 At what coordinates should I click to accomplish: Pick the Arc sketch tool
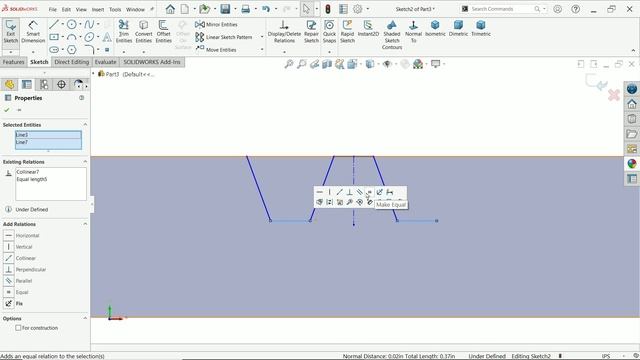71,37
